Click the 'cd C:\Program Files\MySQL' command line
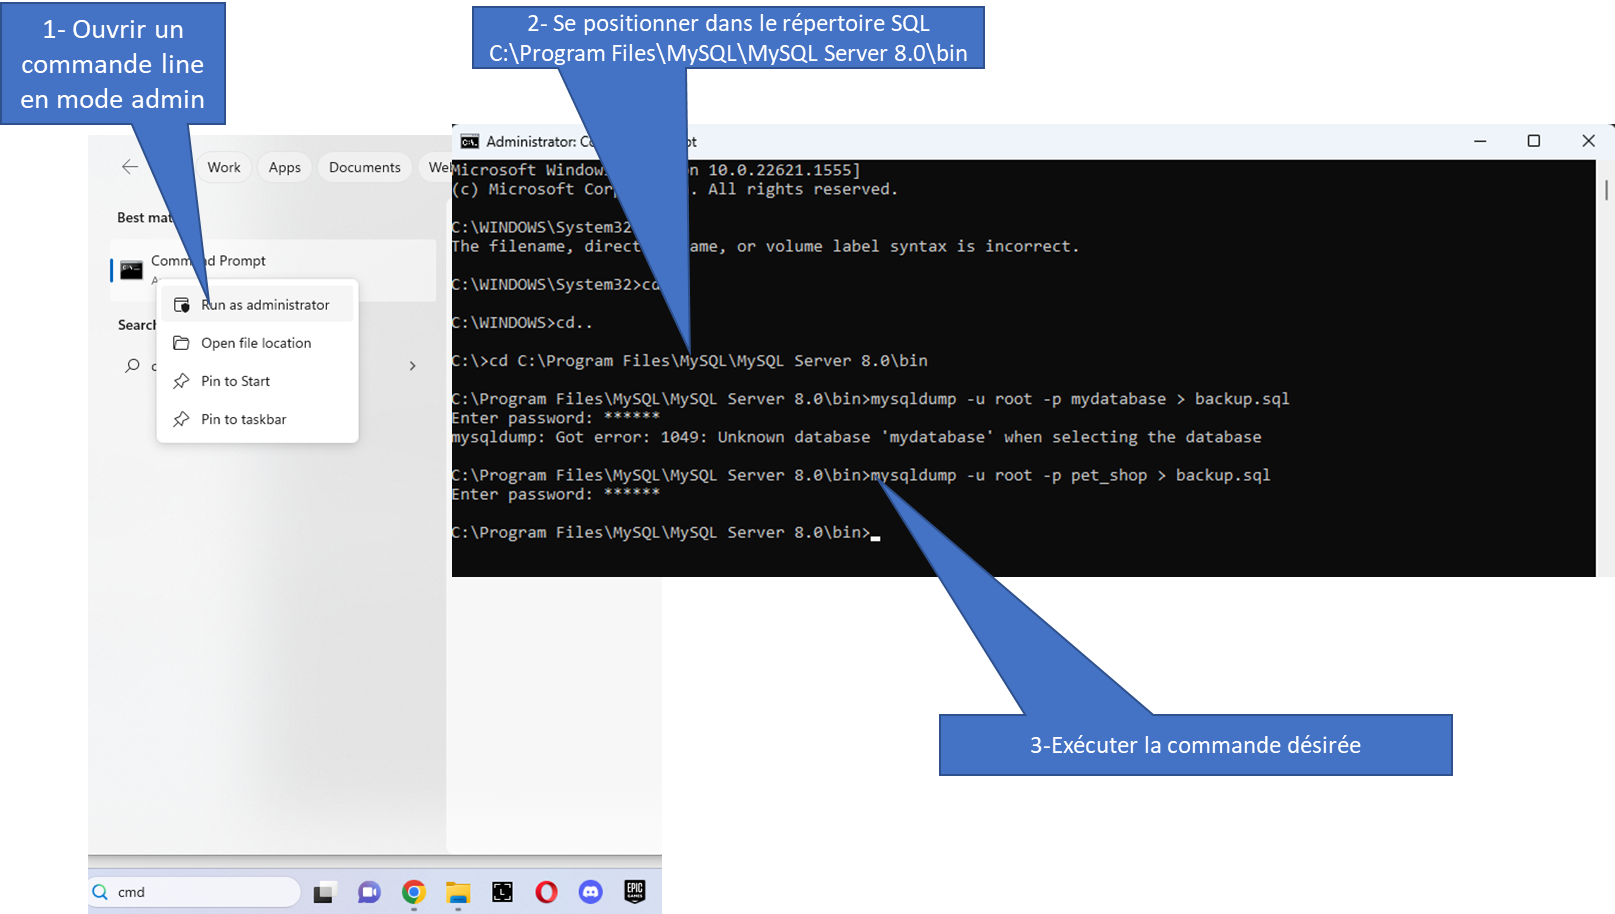Image resolution: width=1615 pixels, height=914 pixels. [x=690, y=361]
